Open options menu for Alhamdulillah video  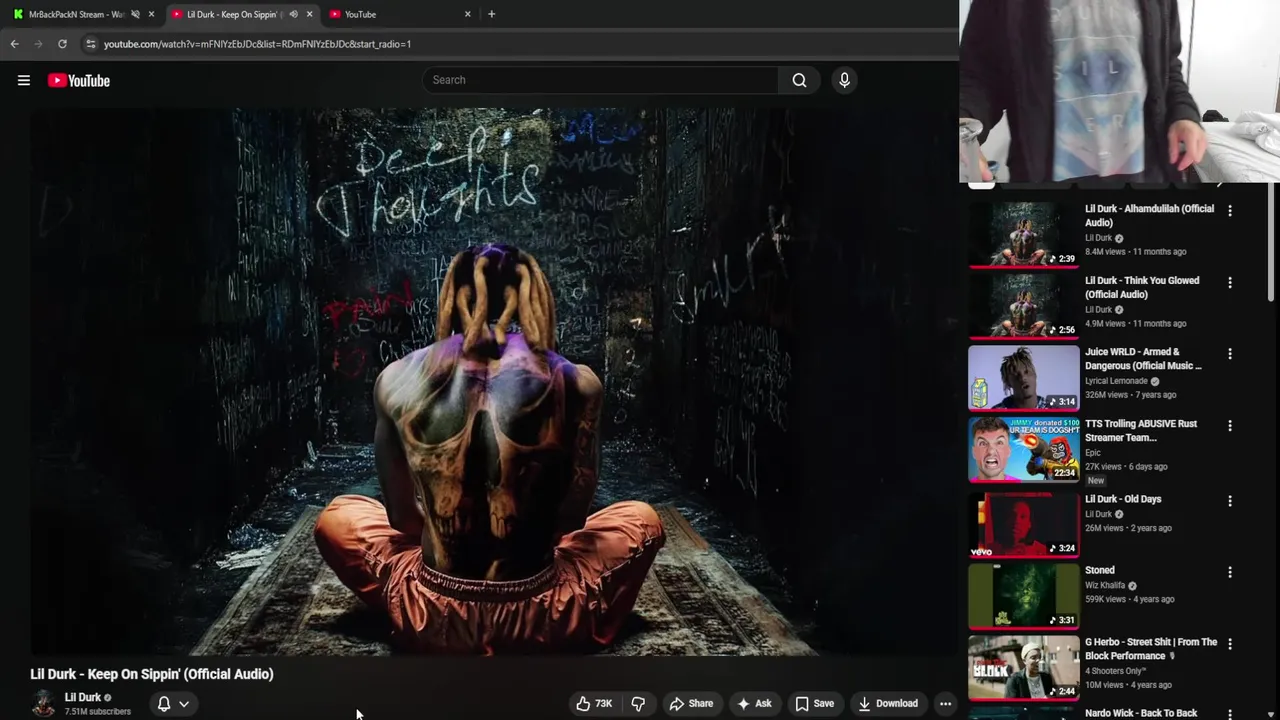tap(1230, 211)
